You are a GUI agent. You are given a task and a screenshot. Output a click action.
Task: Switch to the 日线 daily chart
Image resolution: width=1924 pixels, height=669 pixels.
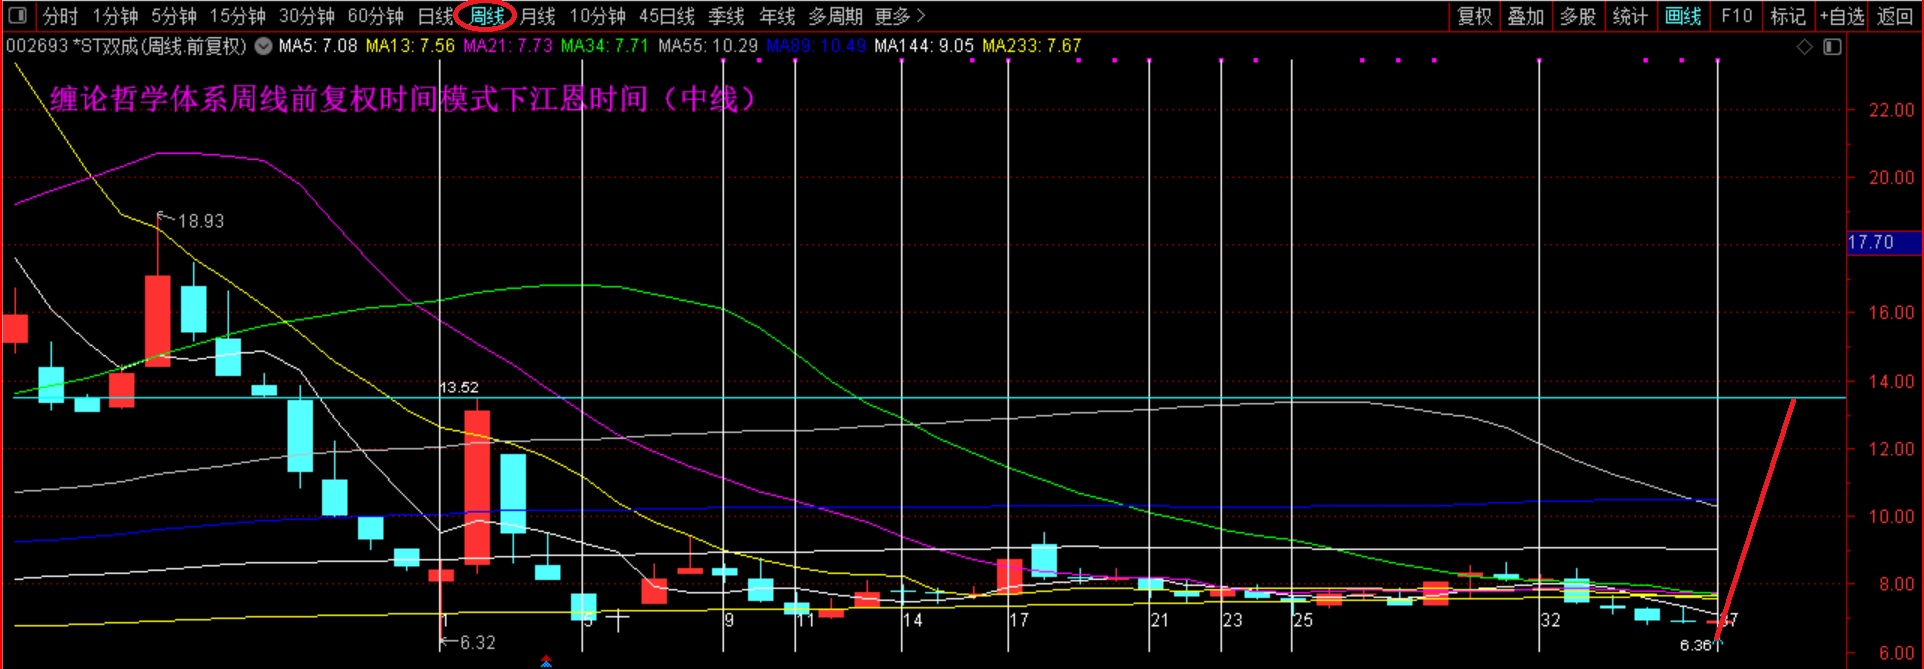click(434, 16)
